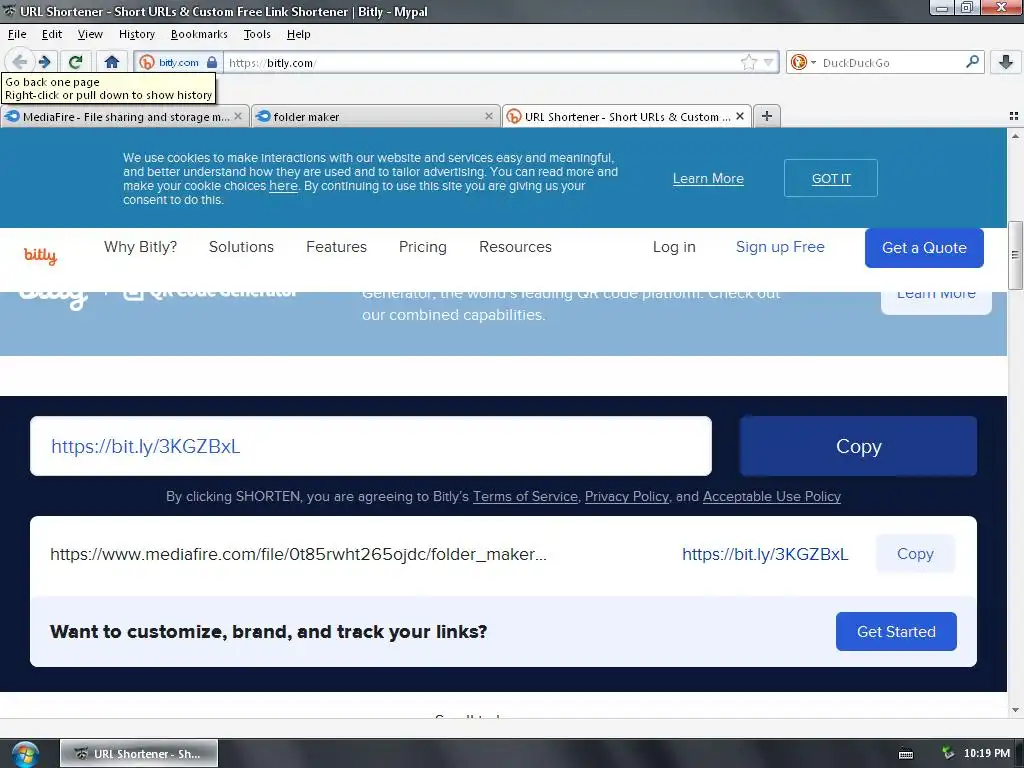Viewport: 1024px width, 768px height.
Task: Click the large dark Copy button
Action: click(x=858, y=446)
